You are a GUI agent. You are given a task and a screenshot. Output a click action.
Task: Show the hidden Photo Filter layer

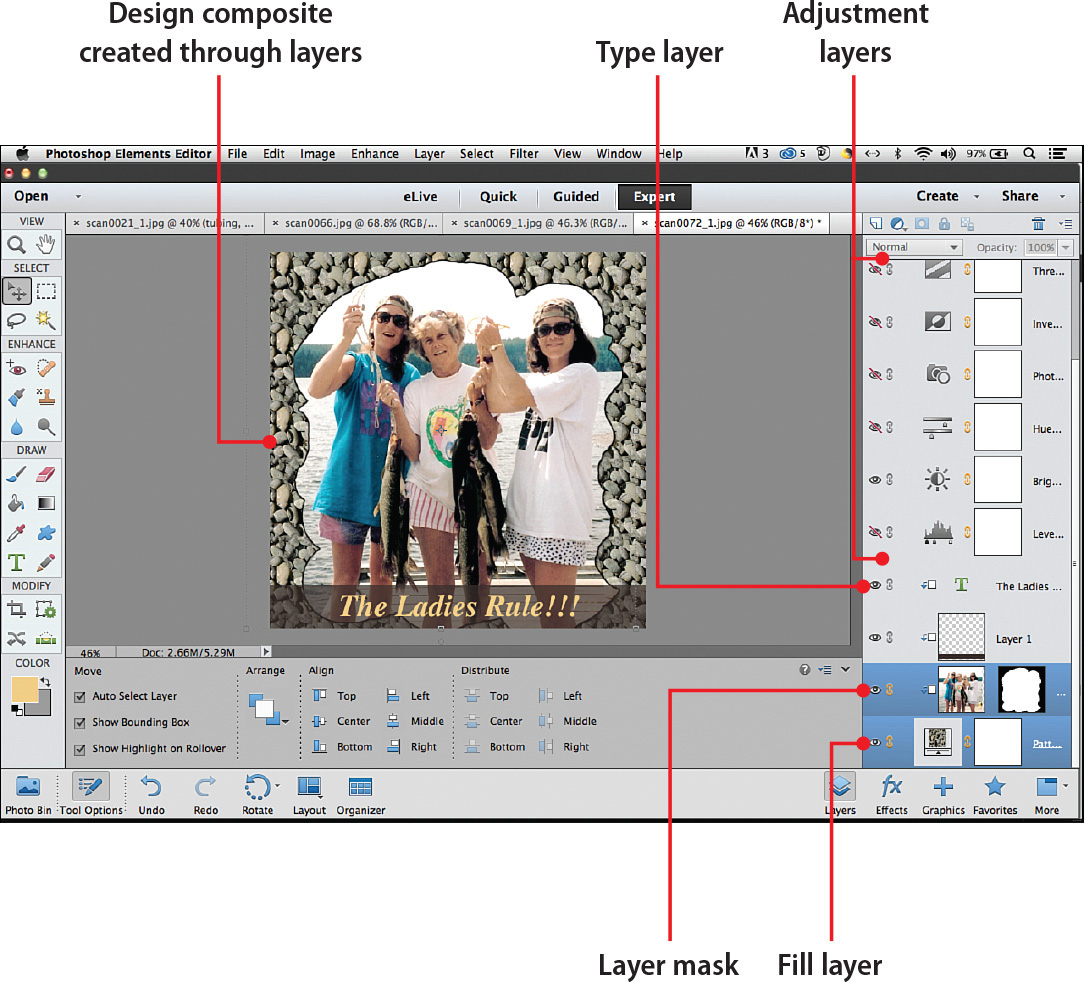point(875,374)
